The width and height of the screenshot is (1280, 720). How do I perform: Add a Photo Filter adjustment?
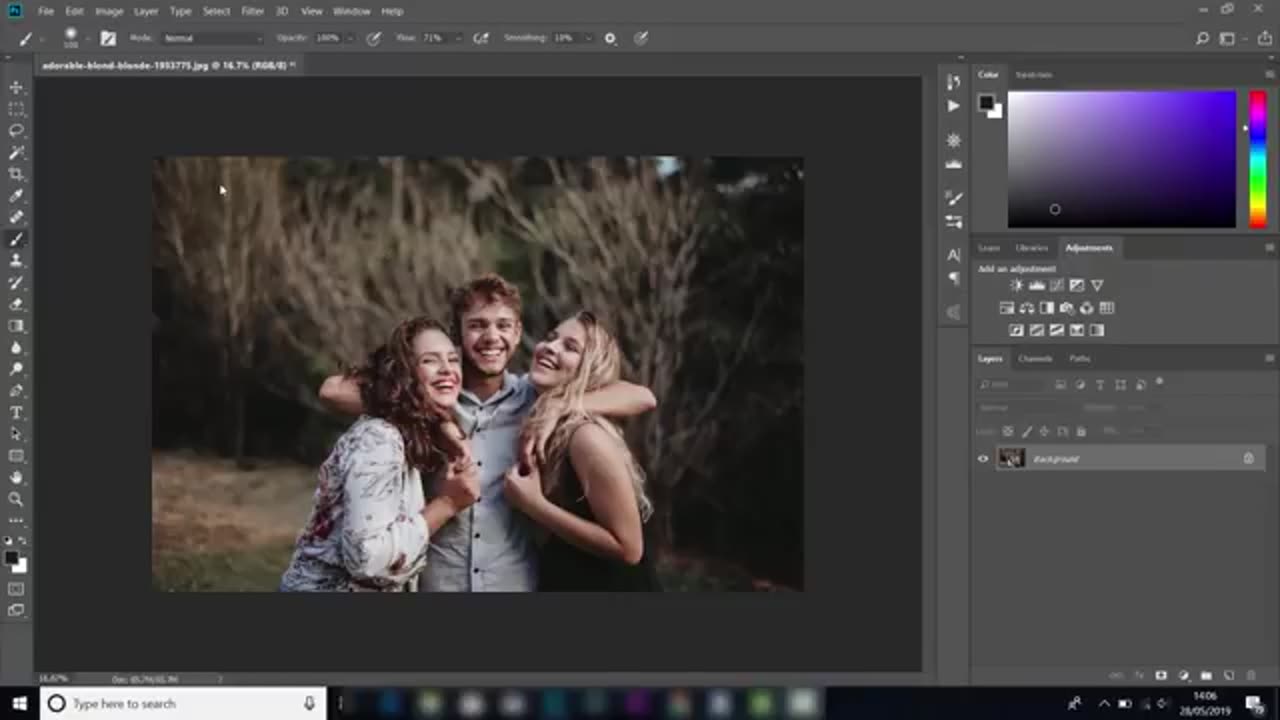1067,308
